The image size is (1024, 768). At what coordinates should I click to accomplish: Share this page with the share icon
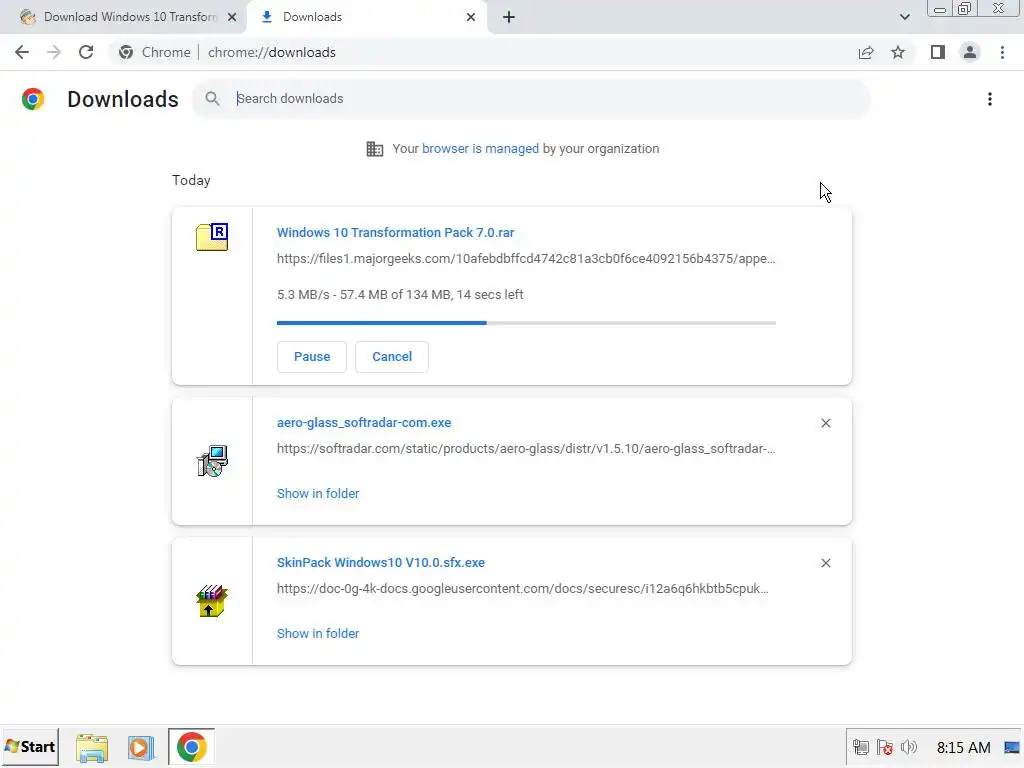866,52
